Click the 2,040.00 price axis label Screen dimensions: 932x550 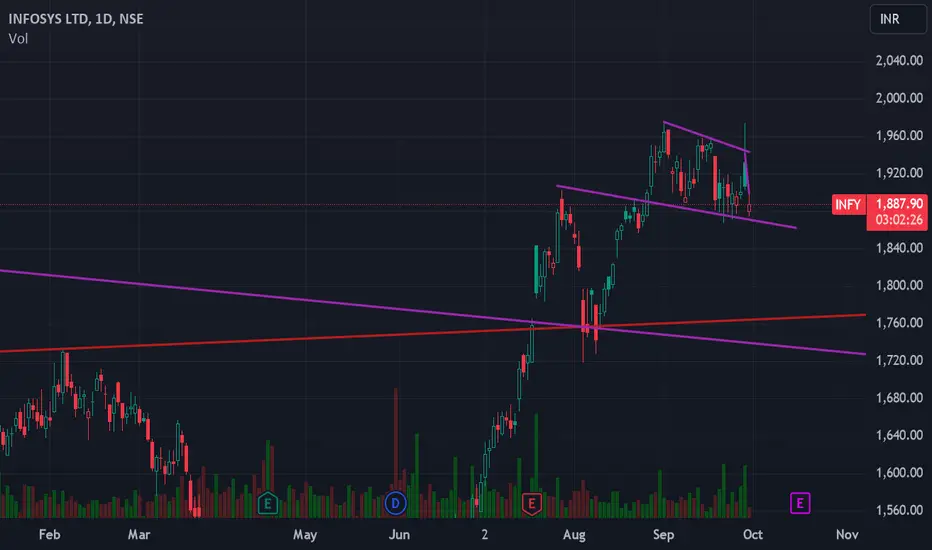click(x=899, y=60)
